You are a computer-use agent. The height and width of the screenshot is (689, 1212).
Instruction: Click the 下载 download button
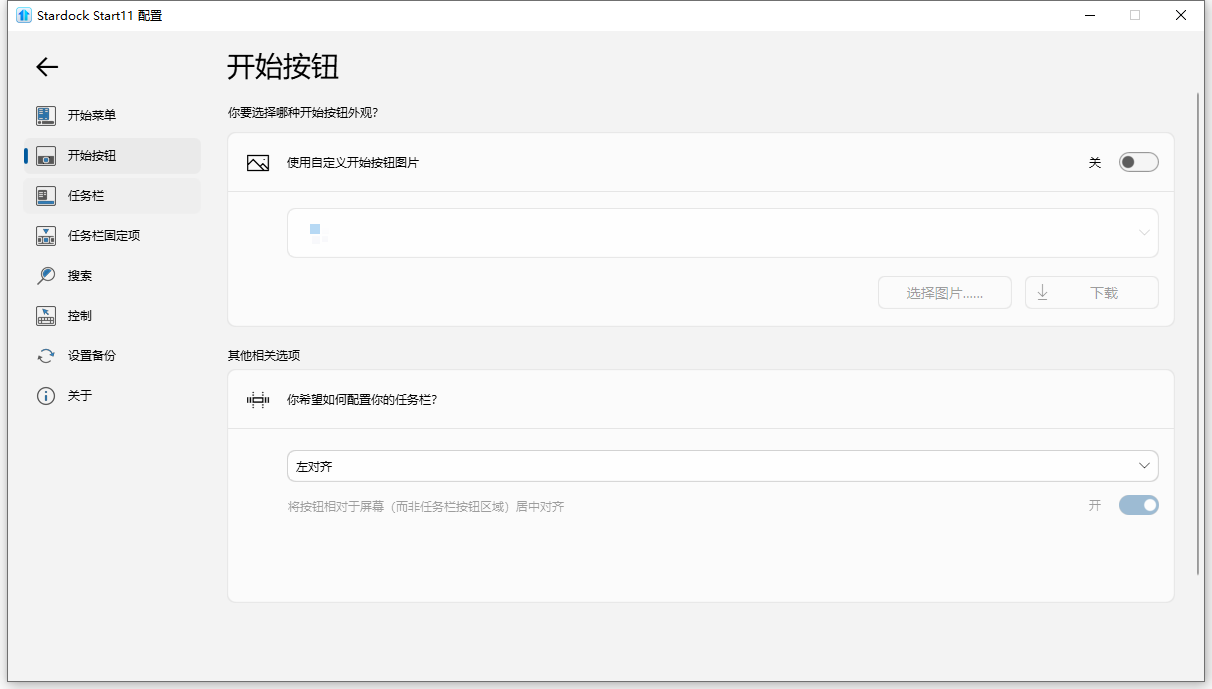[x=1091, y=292]
